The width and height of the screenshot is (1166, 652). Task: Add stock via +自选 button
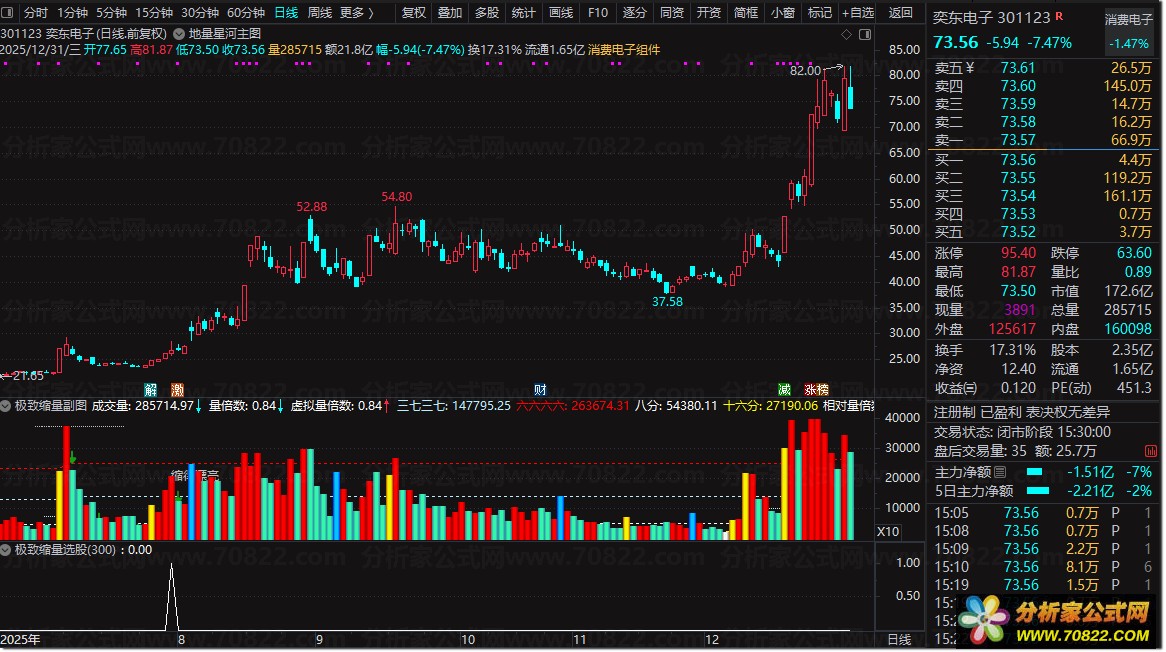857,13
